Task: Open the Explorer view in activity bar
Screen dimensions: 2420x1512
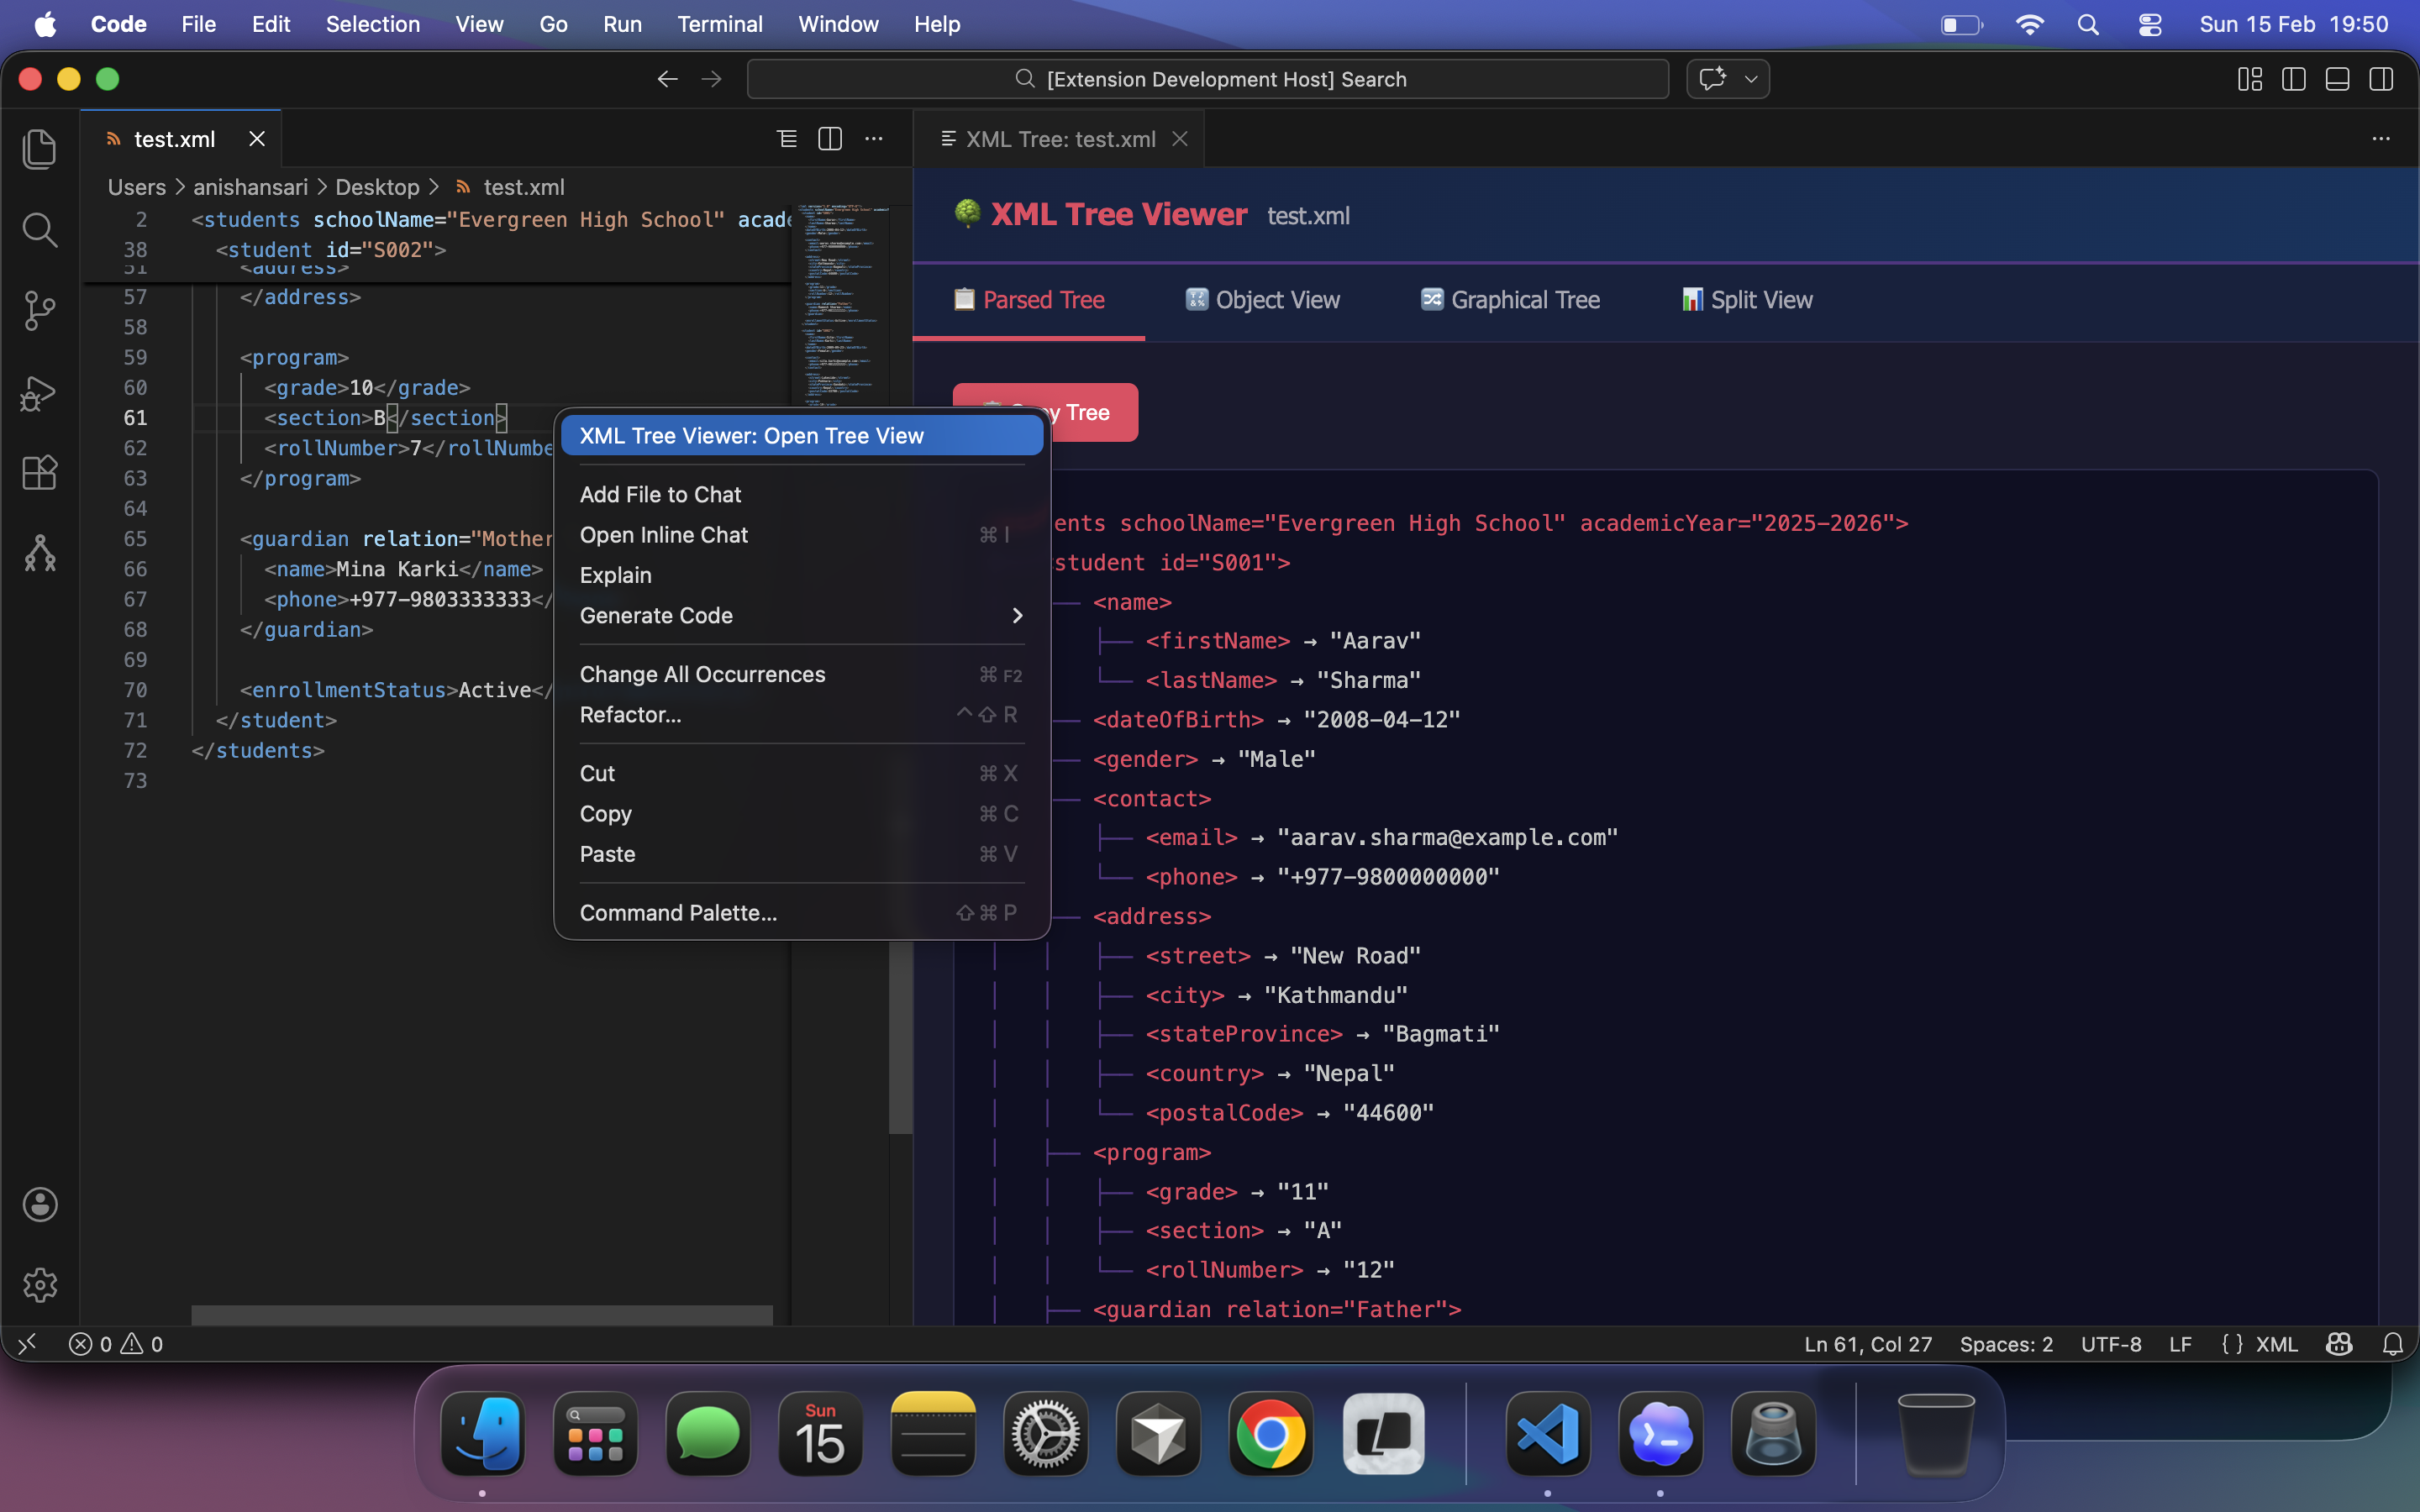Action: [x=39, y=149]
